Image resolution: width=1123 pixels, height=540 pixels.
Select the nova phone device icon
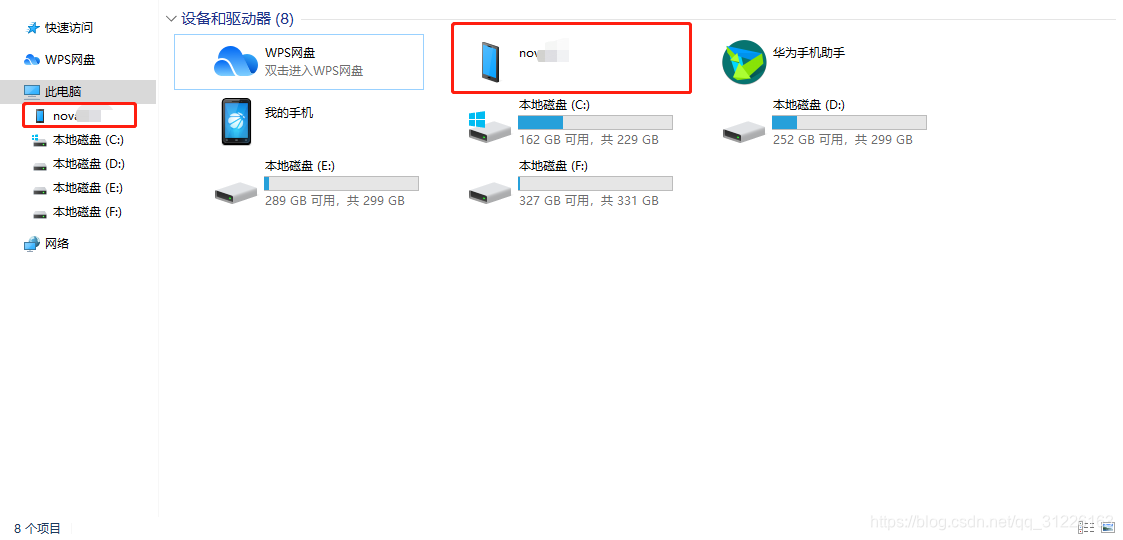pos(490,62)
